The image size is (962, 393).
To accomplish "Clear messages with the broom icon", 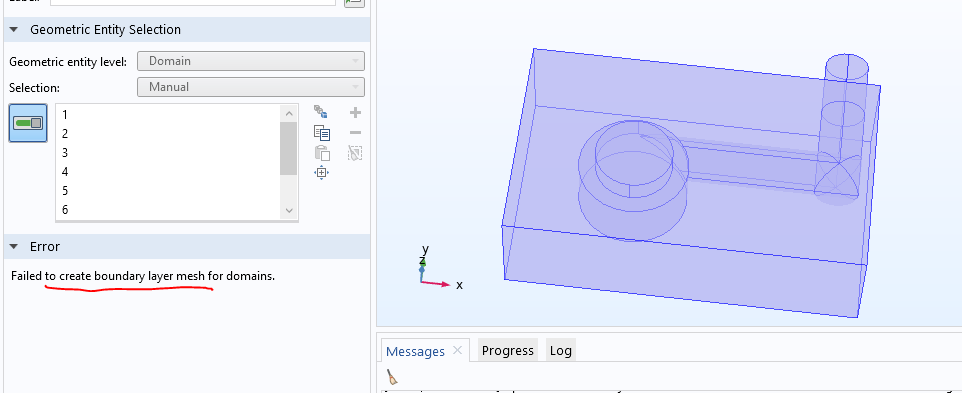I will [x=391, y=376].
